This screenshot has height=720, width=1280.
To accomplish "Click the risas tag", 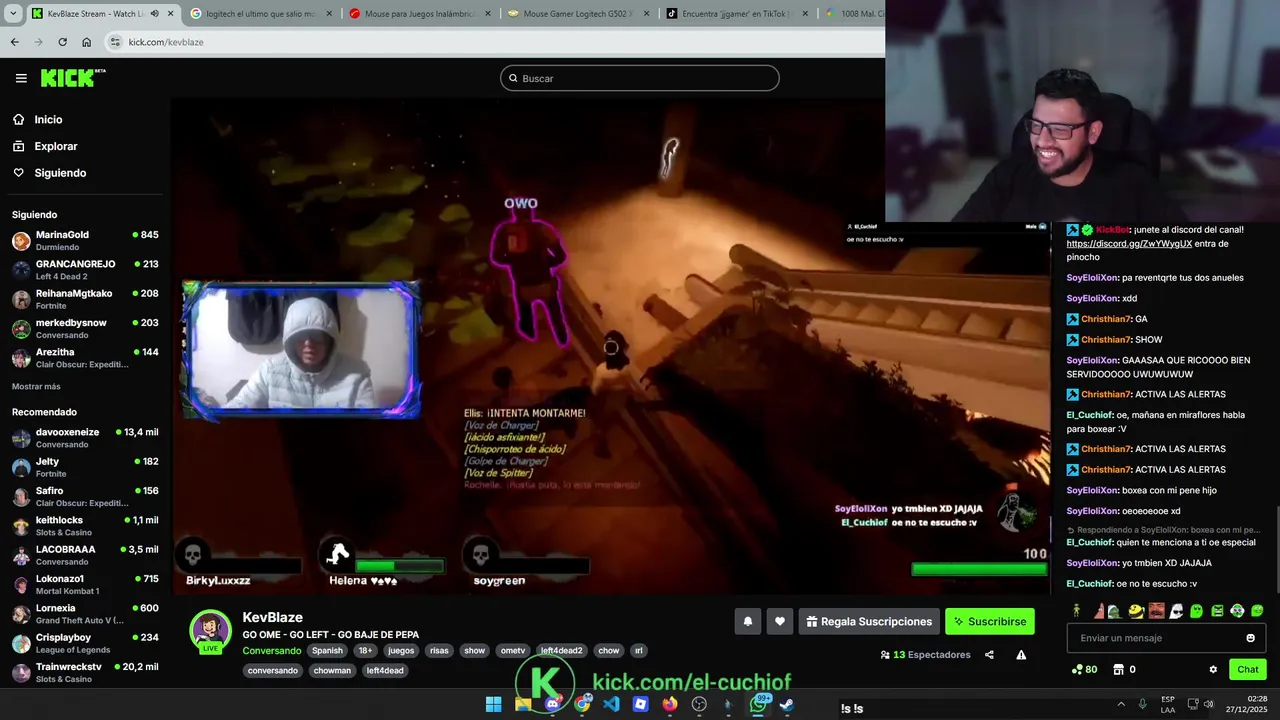I will click(439, 650).
